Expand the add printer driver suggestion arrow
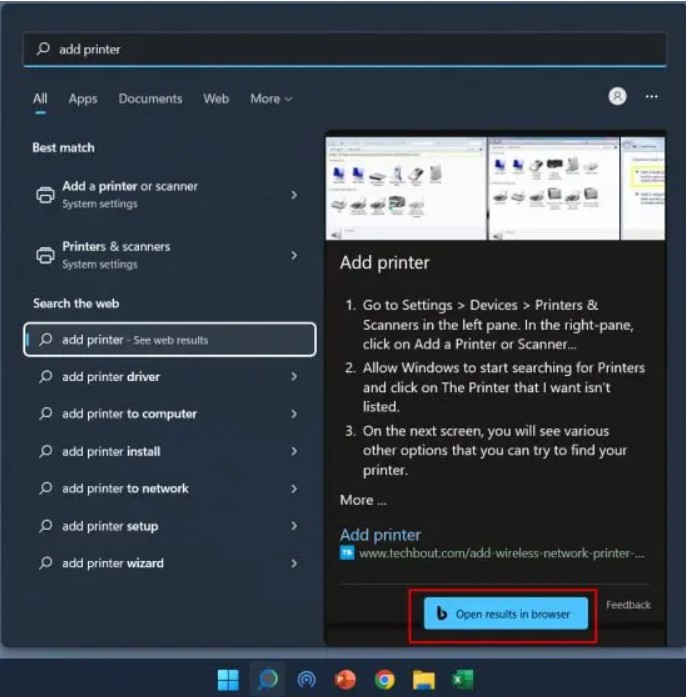The width and height of the screenshot is (687, 697). pyautogui.click(x=294, y=377)
